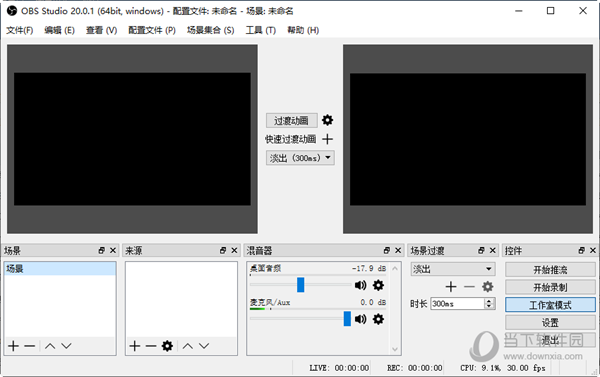Start recording with 开始录制 button
Viewport: 600px width, 377px height.
550,287
